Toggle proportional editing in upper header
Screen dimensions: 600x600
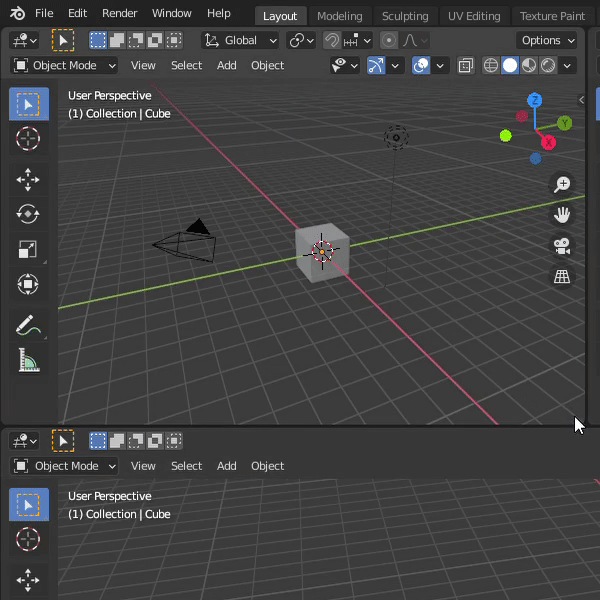pos(389,41)
